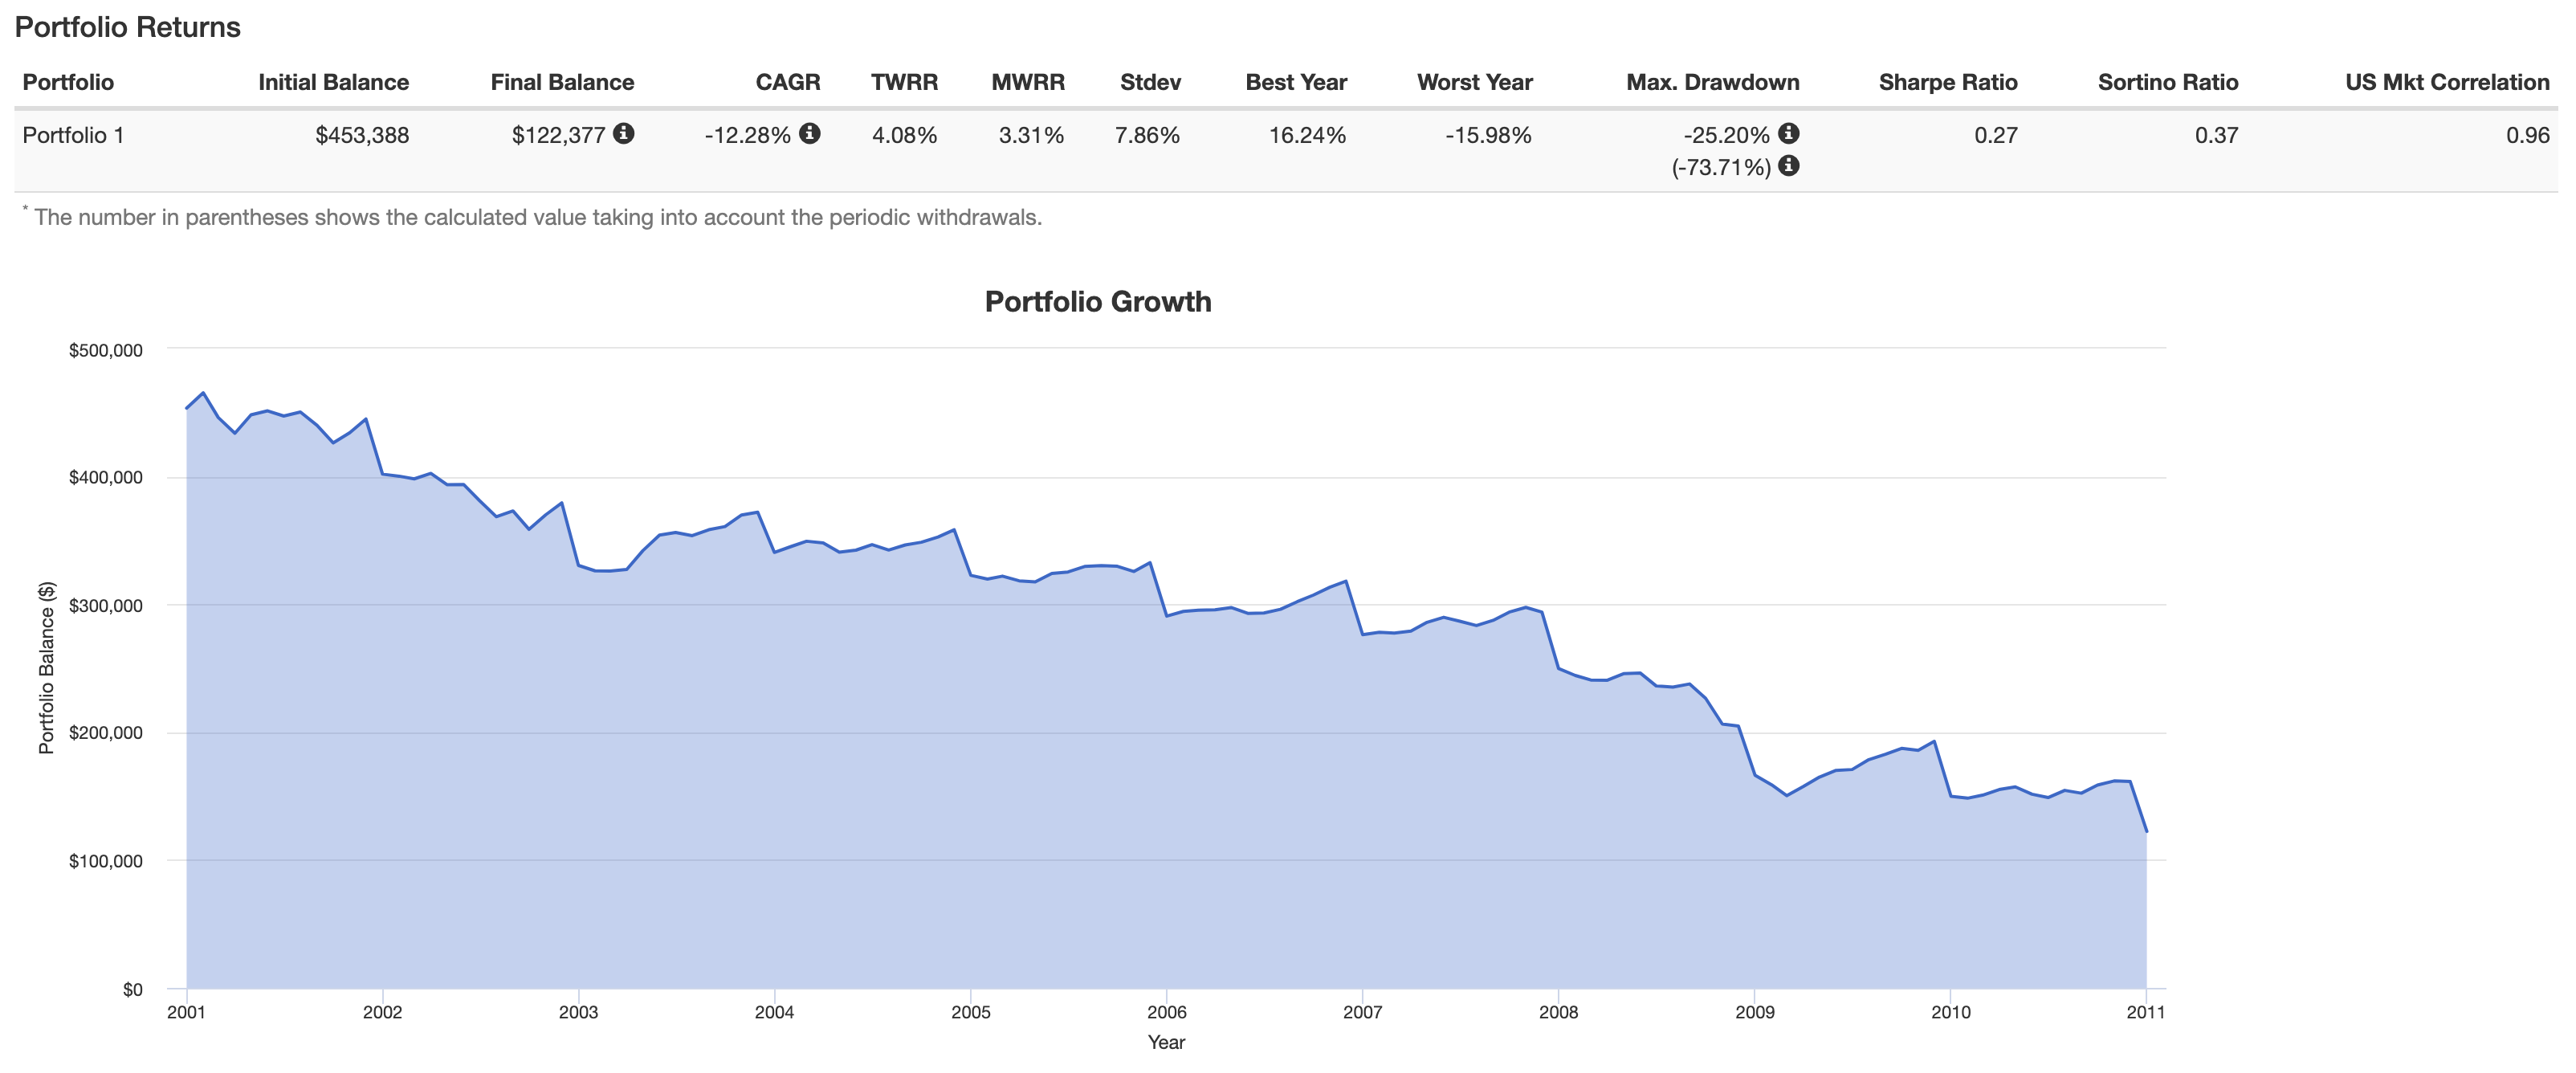Viewport: 2576px width, 1073px height.
Task: Click the 2008 label on the year axis
Action: click(1557, 1012)
